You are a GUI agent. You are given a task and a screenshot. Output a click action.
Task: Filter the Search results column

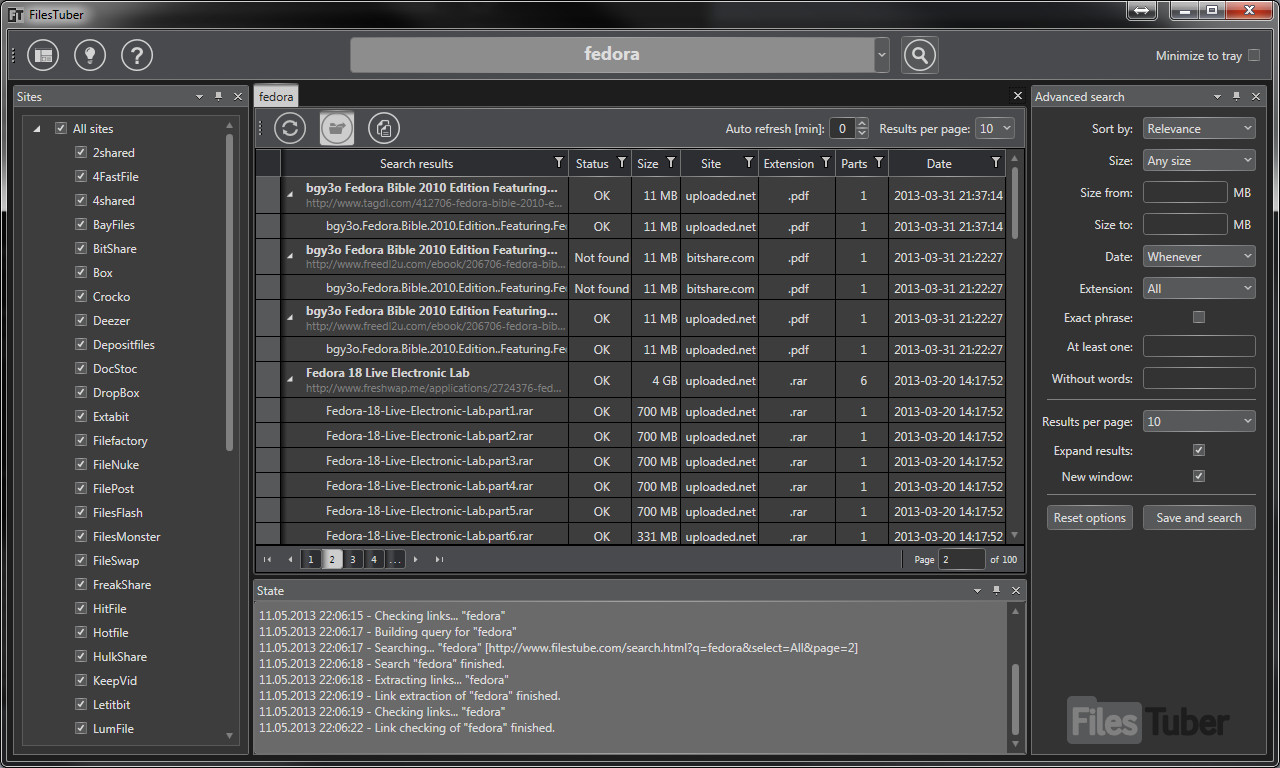point(559,162)
